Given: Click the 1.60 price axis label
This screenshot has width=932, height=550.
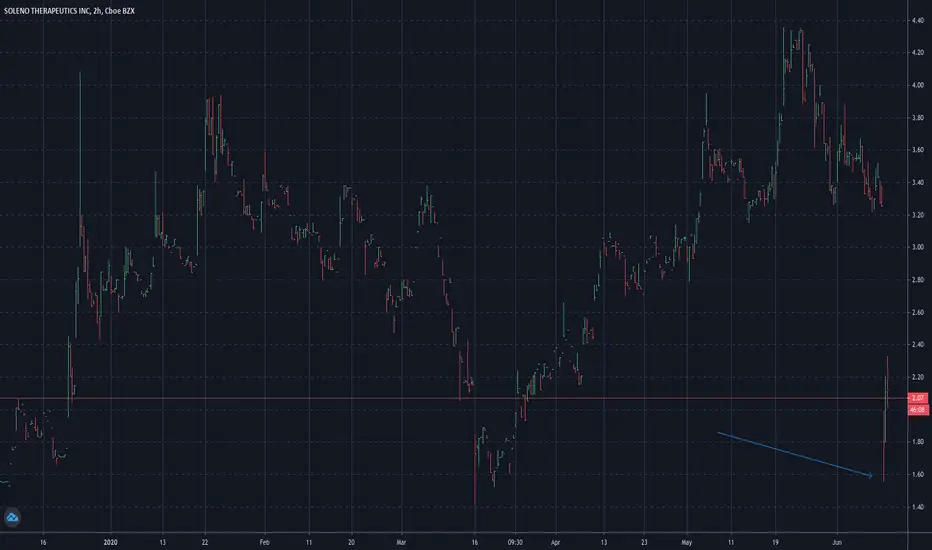Looking at the screenshot, I should [918, 474].
